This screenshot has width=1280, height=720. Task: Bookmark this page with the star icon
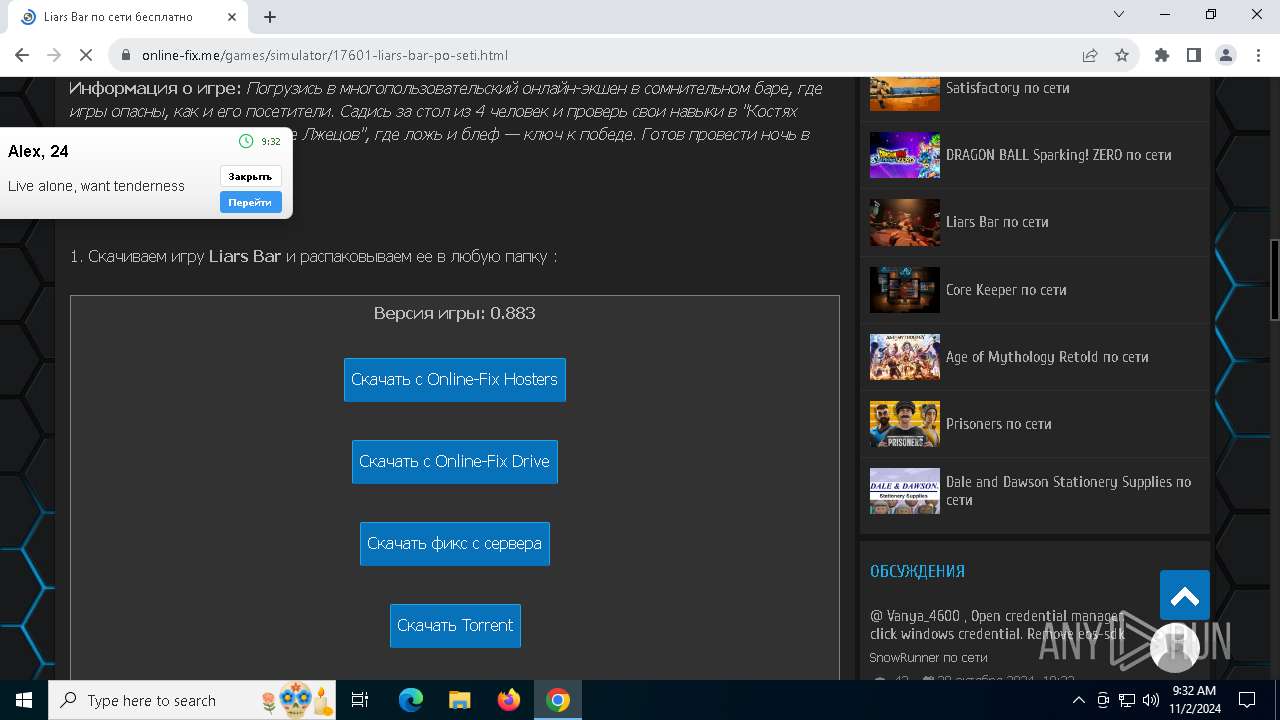click(x=1122, y=56)
